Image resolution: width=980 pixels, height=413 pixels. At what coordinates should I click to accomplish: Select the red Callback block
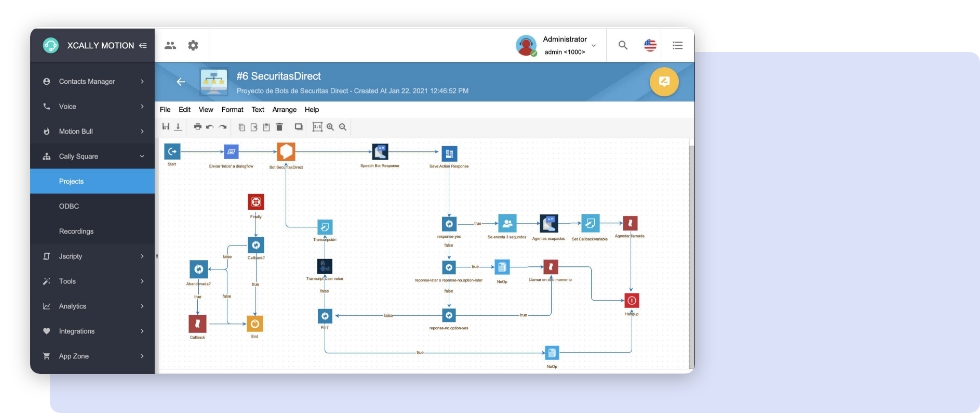point(198,324)
